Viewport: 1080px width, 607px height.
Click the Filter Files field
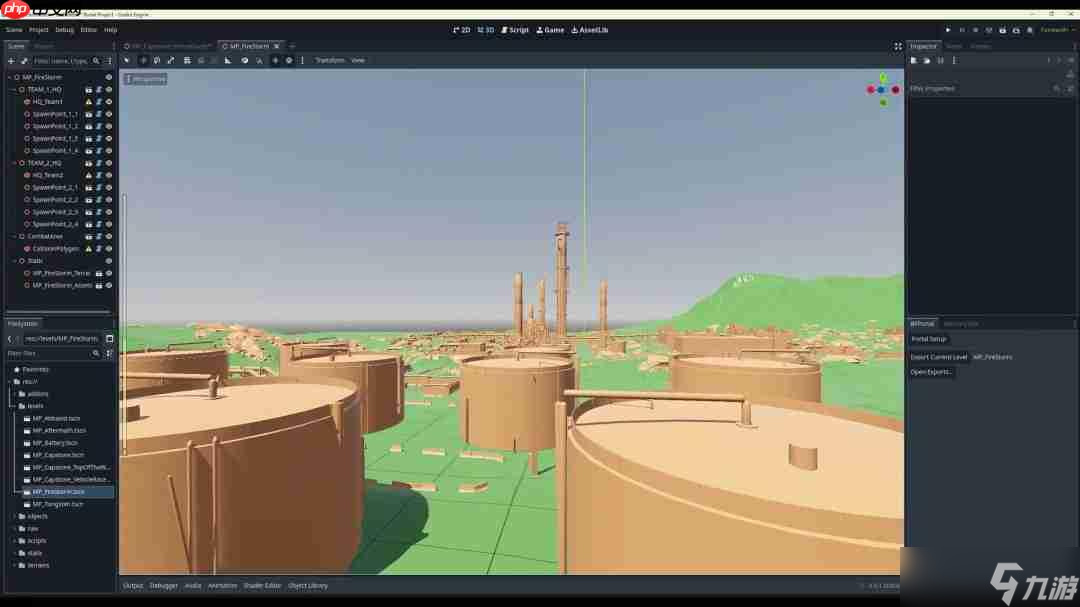tap(54, 353)
